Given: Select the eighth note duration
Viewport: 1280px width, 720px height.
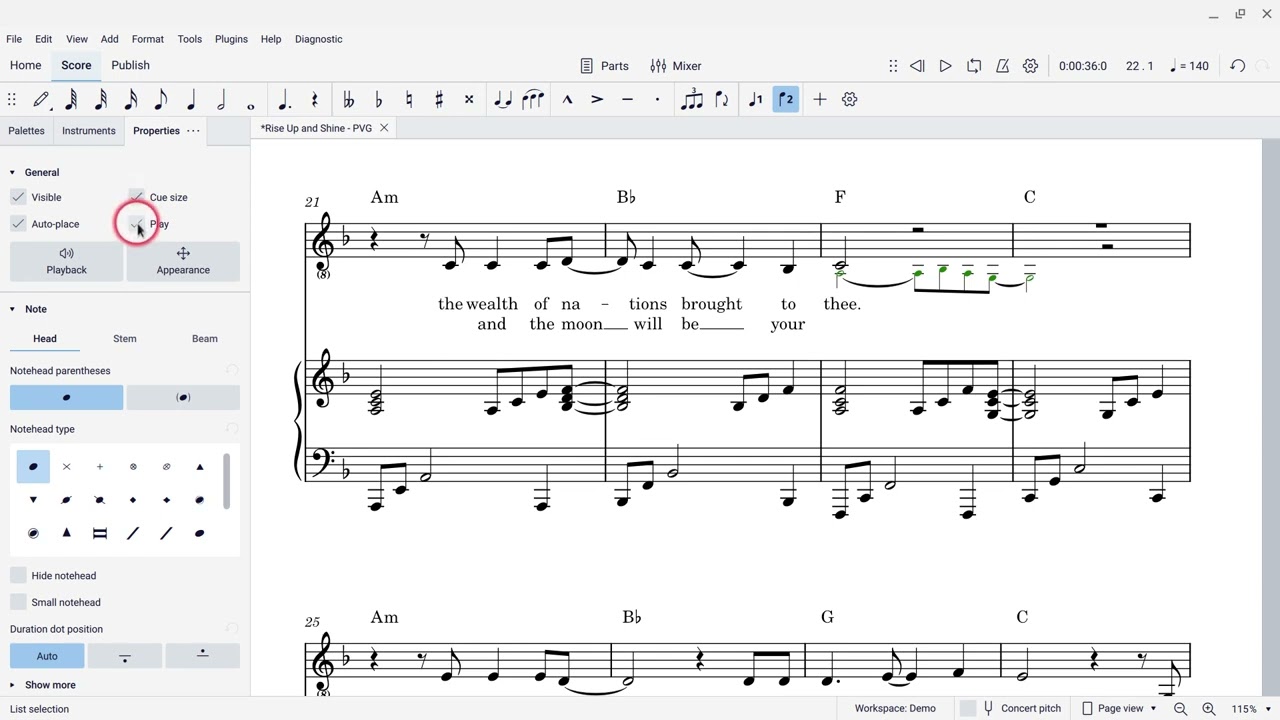Looking at the screenshot, I should [161, 99].
